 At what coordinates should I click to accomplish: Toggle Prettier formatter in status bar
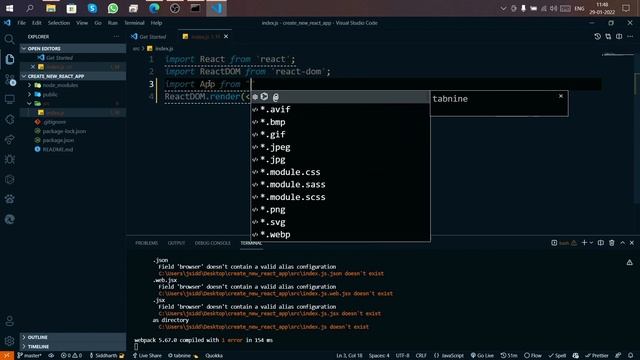click(598, 356)
